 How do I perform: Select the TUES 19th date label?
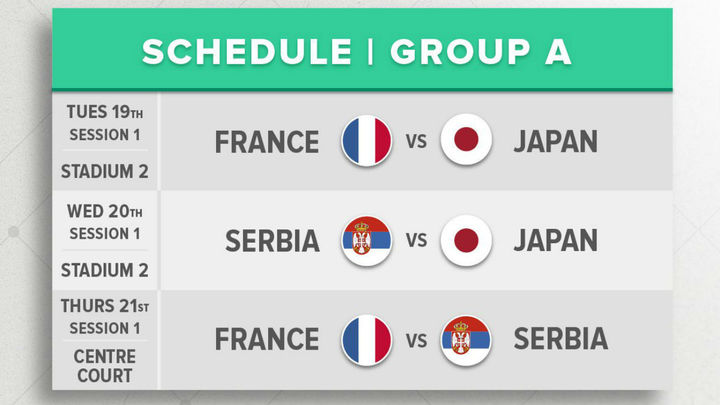point(104,111)
